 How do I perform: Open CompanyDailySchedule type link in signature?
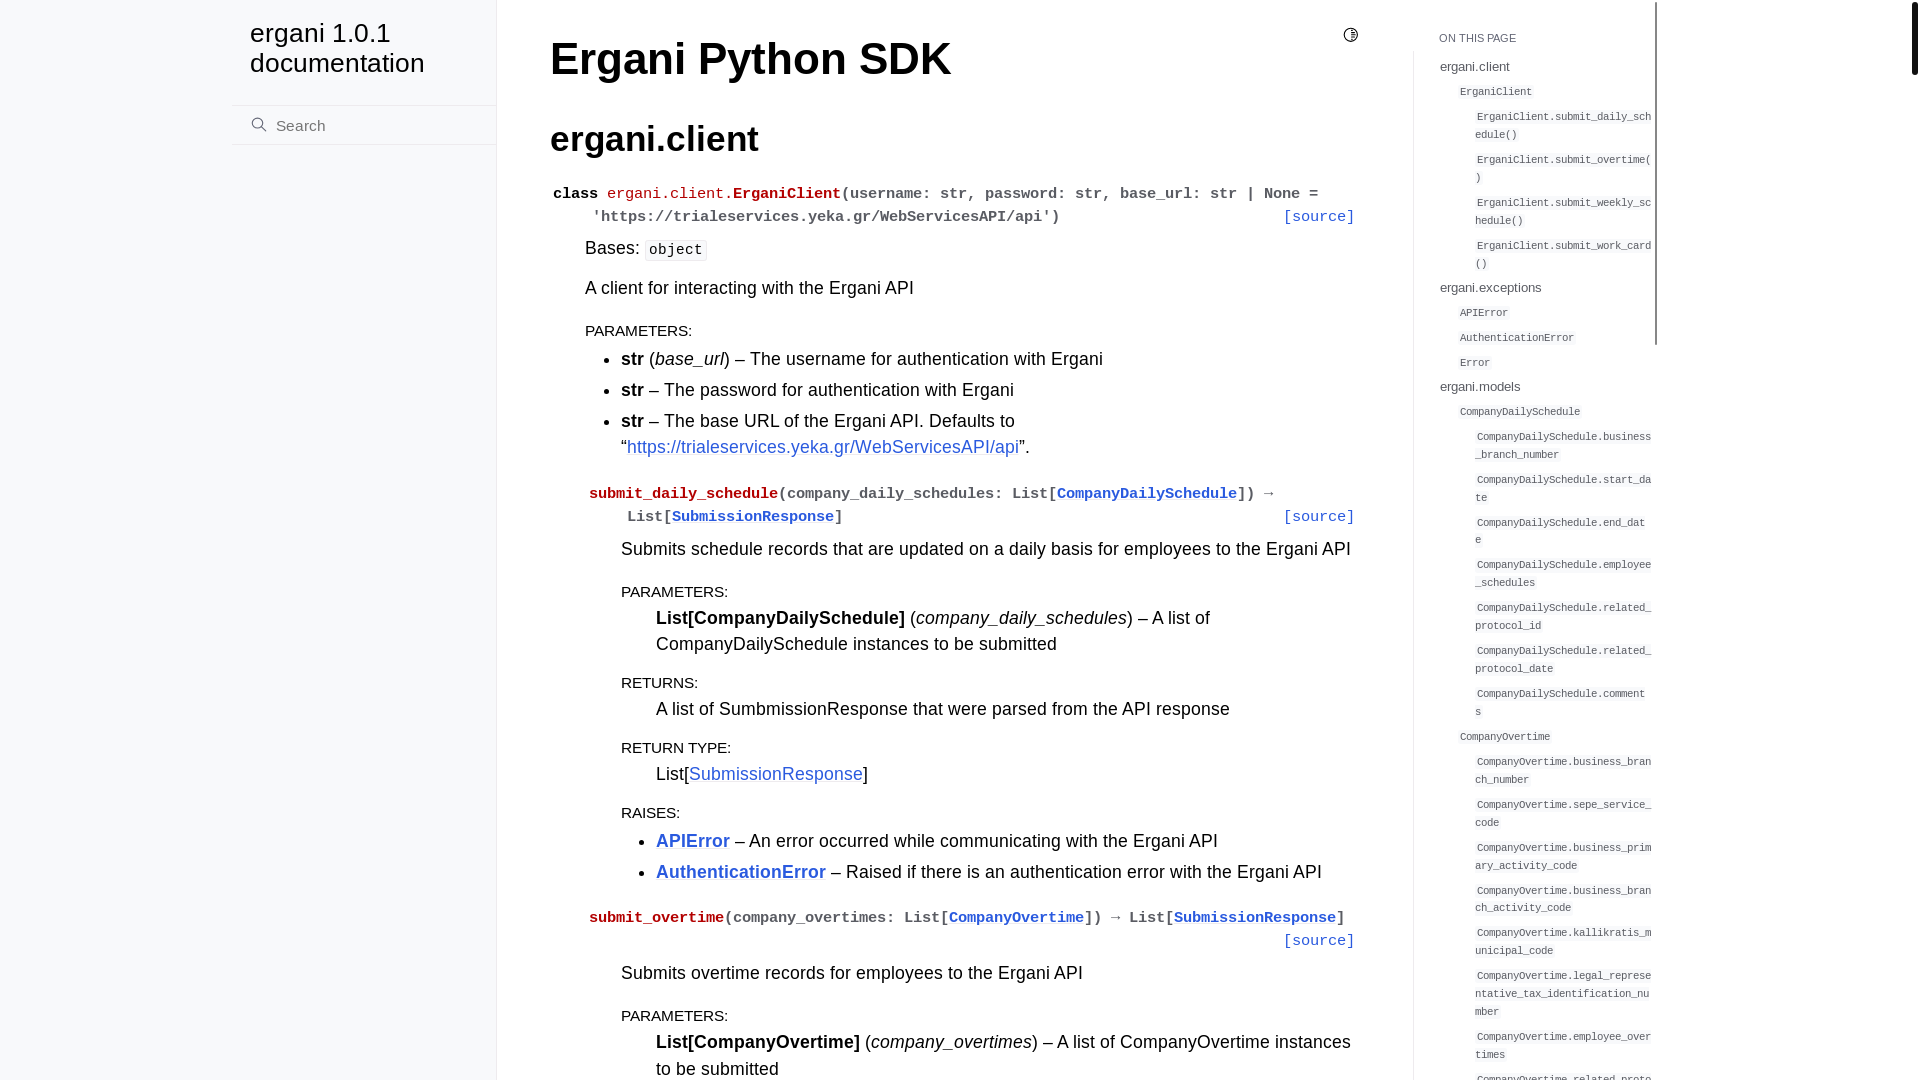1147,494
